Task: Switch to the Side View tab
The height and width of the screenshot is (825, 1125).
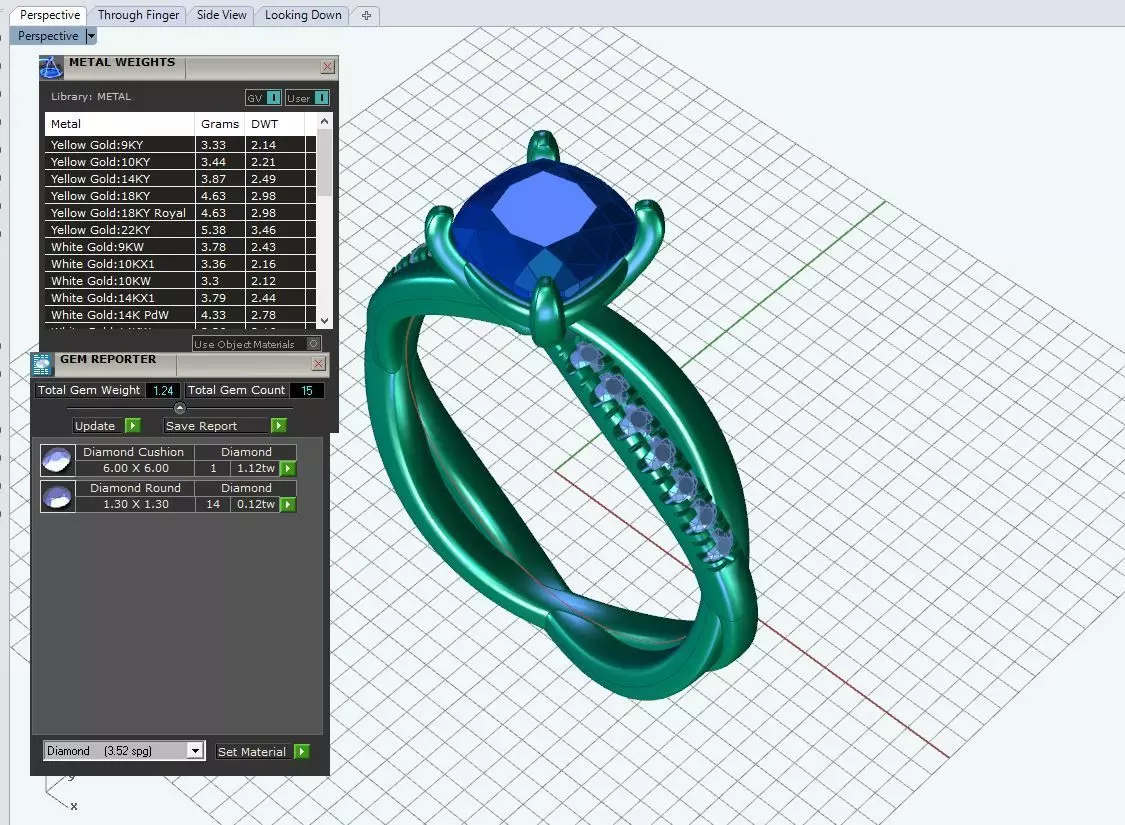Action: [x=221, y=15]
